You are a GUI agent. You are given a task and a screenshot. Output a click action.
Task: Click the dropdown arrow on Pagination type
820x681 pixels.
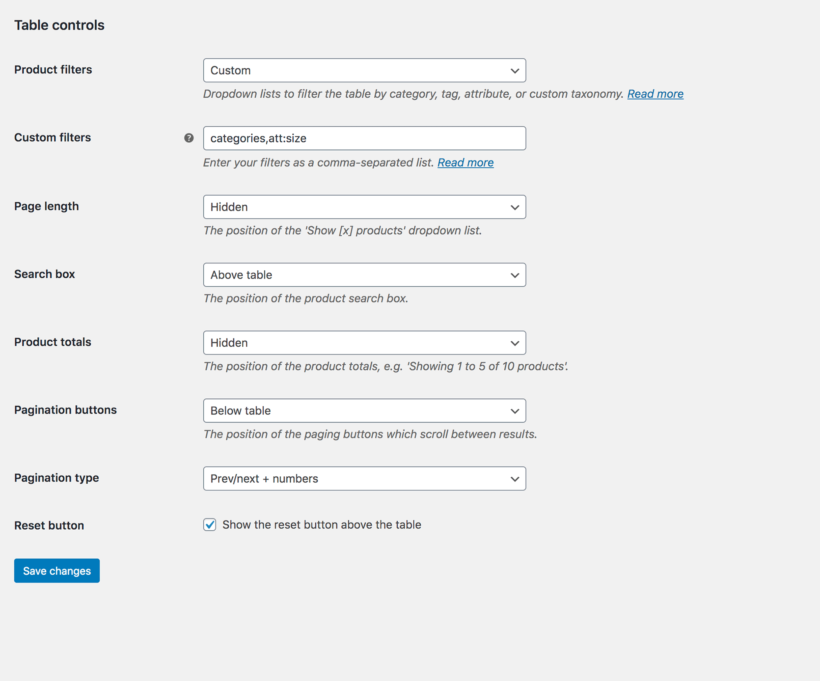[514, 478]
